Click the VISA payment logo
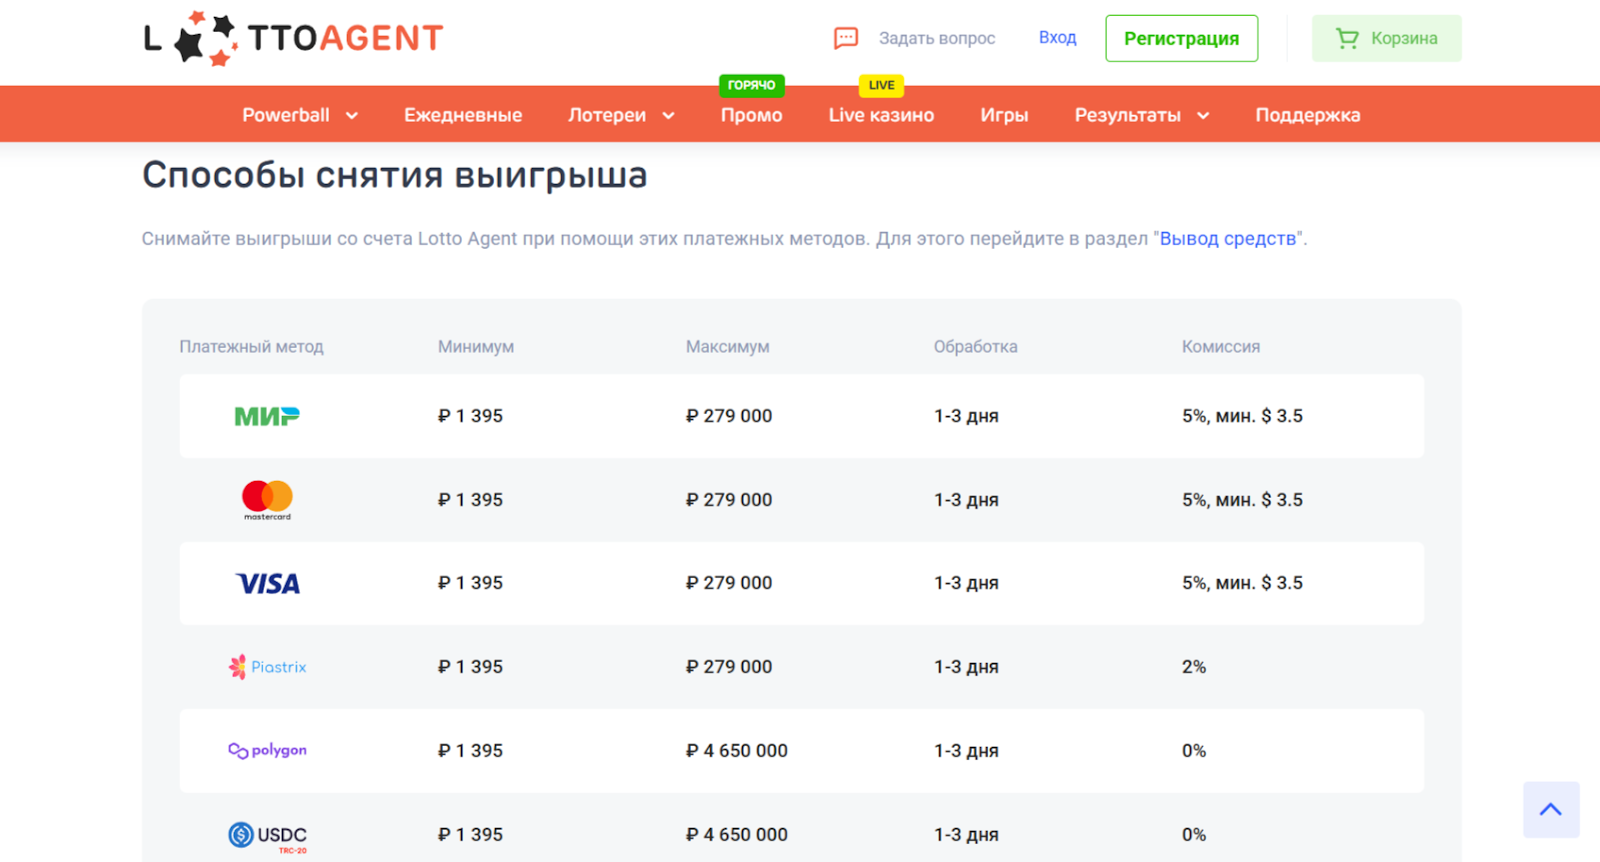The height and width of the screenshot is (862, 1600). (267, 583)
